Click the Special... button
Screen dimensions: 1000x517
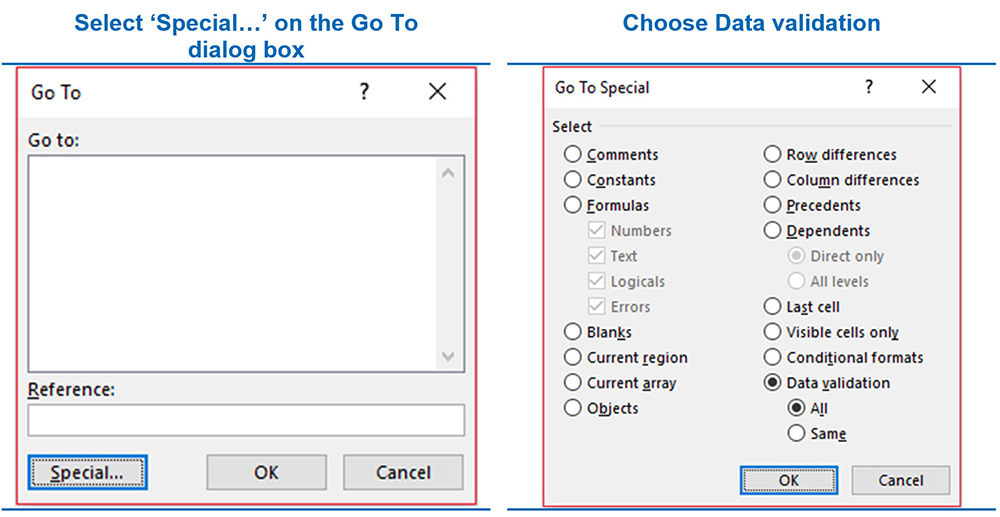coord(87,472)
